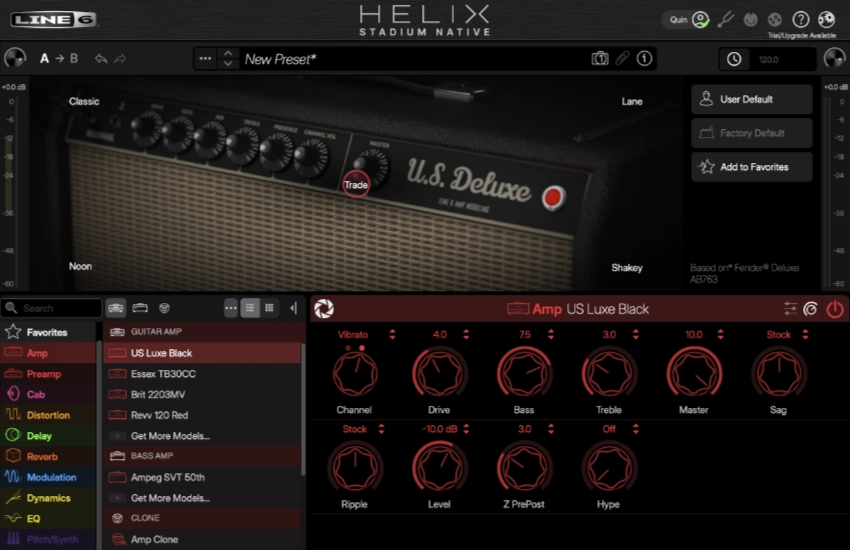Image resolution: width=850 pixels, height=550 pixels.
Task: Open the tuner via the tuning fork icon
Action: [x=725, y=20]
